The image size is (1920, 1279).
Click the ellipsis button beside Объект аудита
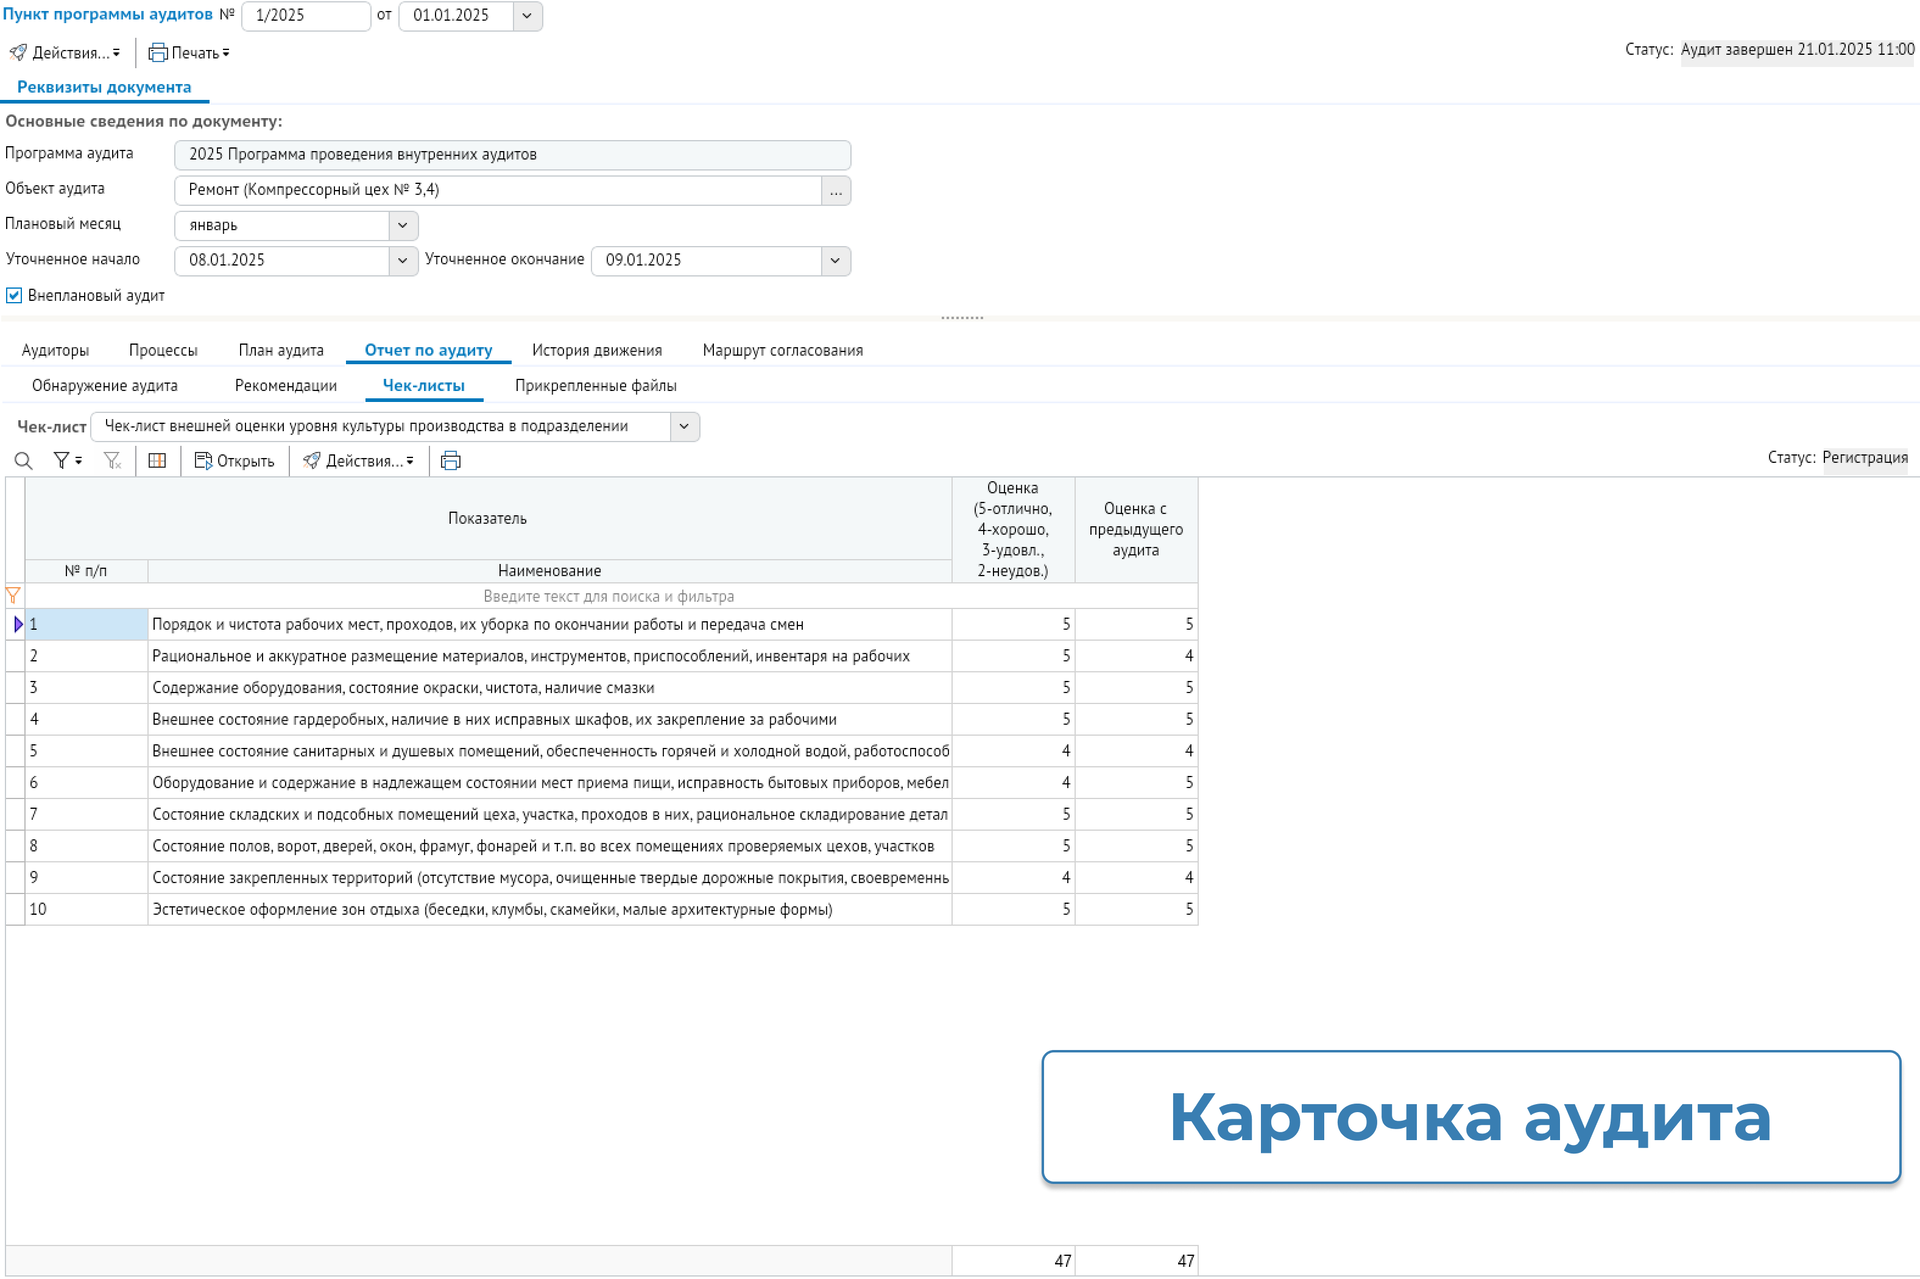836,191
